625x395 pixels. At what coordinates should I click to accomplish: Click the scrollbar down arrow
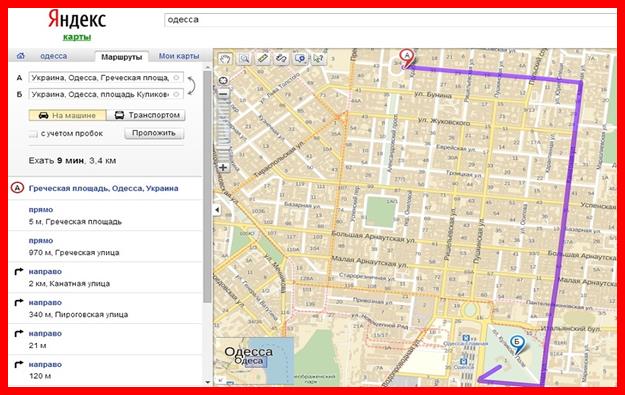tap(207, 382)
